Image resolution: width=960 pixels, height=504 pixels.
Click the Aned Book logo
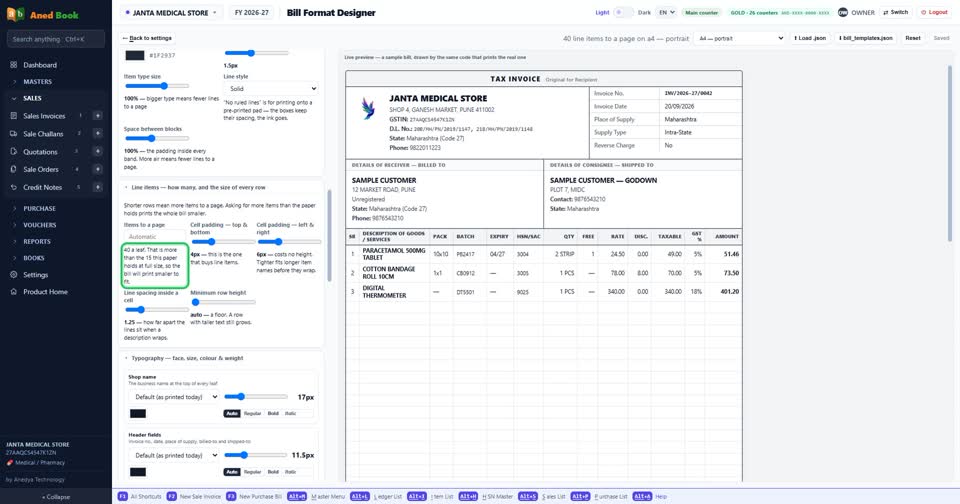pyautogui.click(x=15, y=14)
